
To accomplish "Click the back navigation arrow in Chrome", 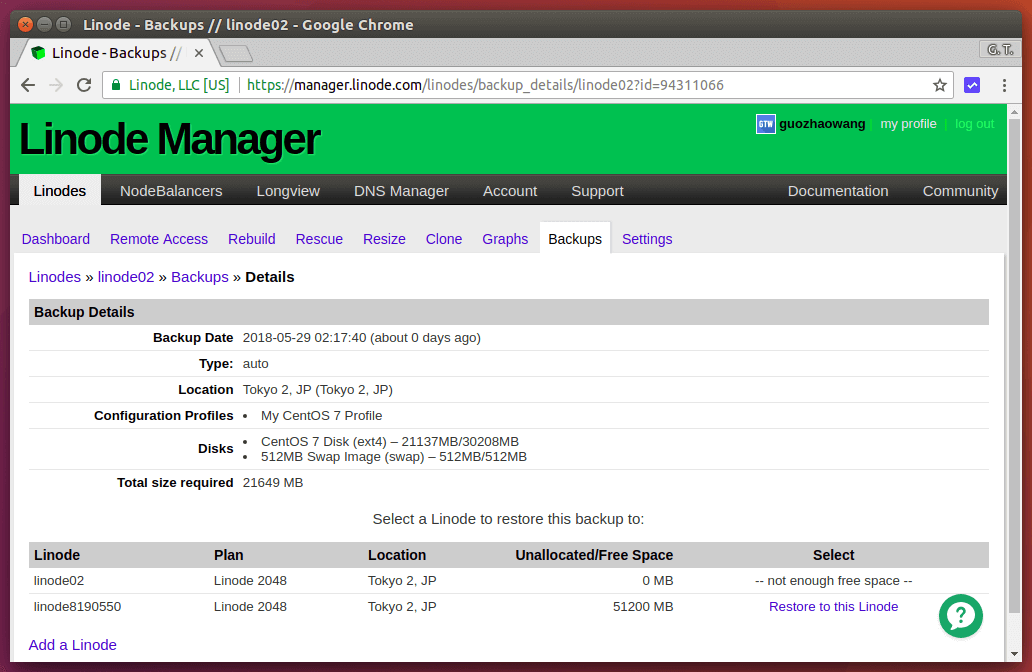I will [27, 85].
